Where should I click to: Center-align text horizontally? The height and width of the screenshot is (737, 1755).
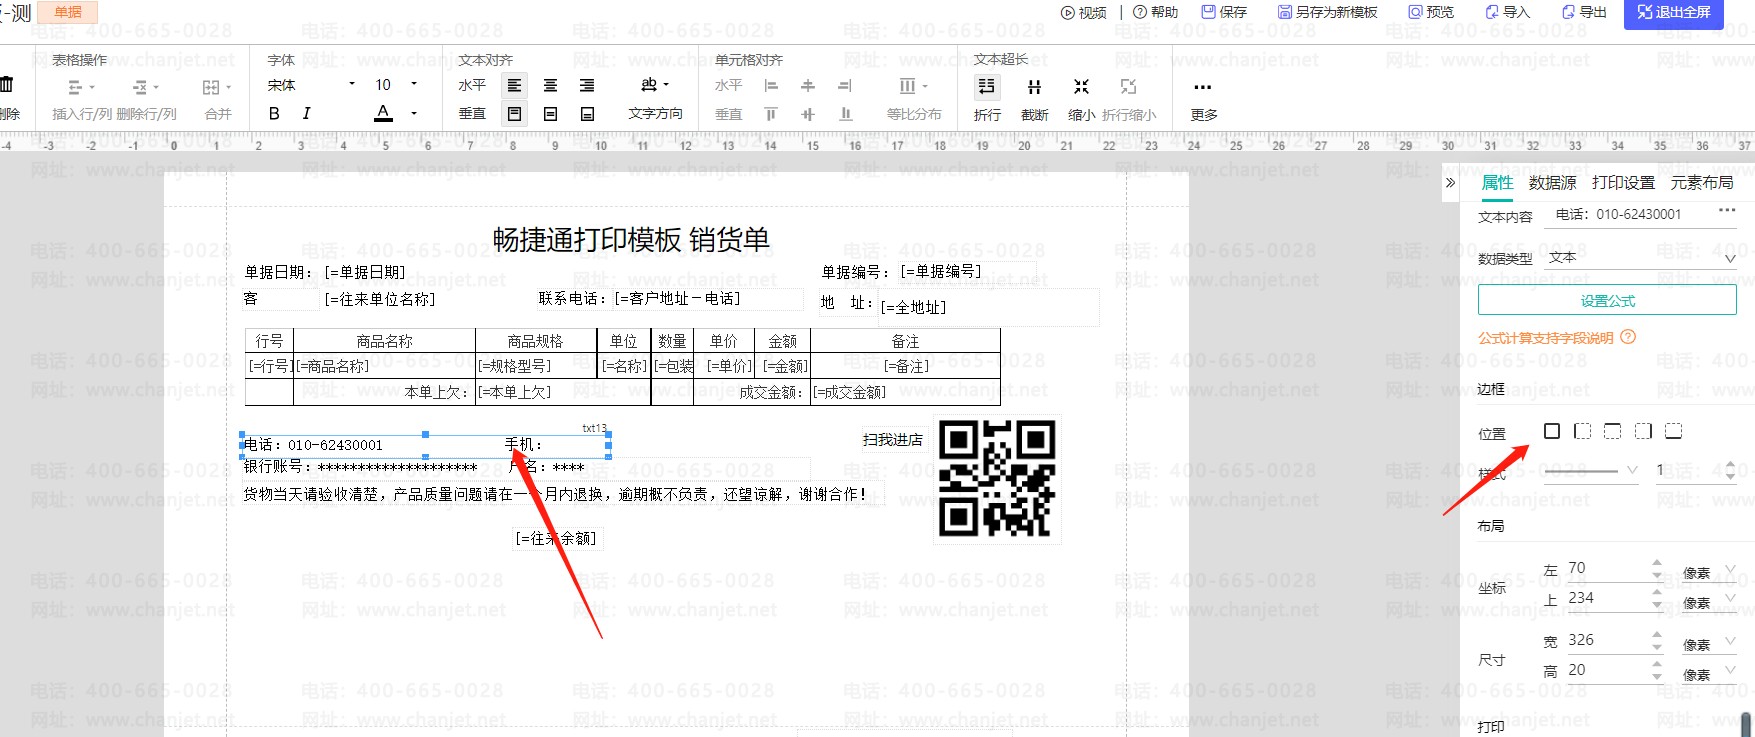pyautogui.click(x=550, y=86)
